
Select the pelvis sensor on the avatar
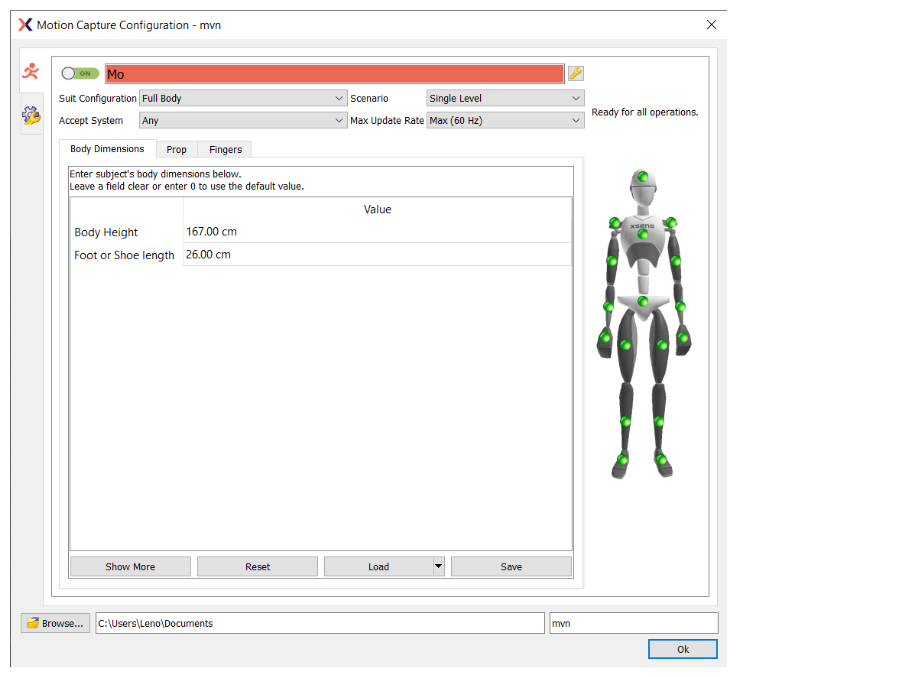[643, 301]
